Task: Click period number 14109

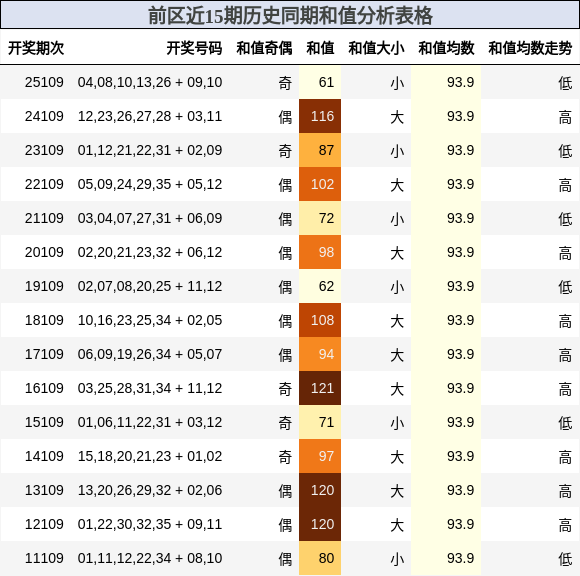Action: coord(44,457)
